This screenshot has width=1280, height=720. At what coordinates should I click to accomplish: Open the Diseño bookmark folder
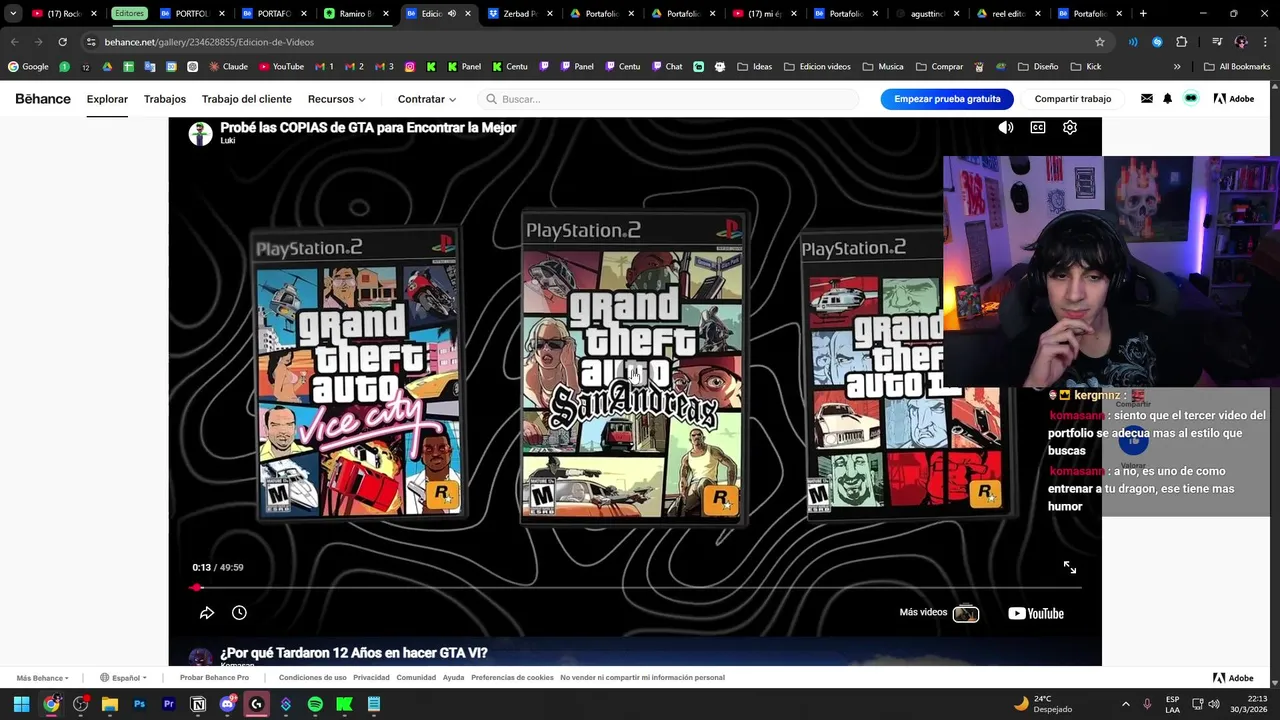[x=1038, y=67]
